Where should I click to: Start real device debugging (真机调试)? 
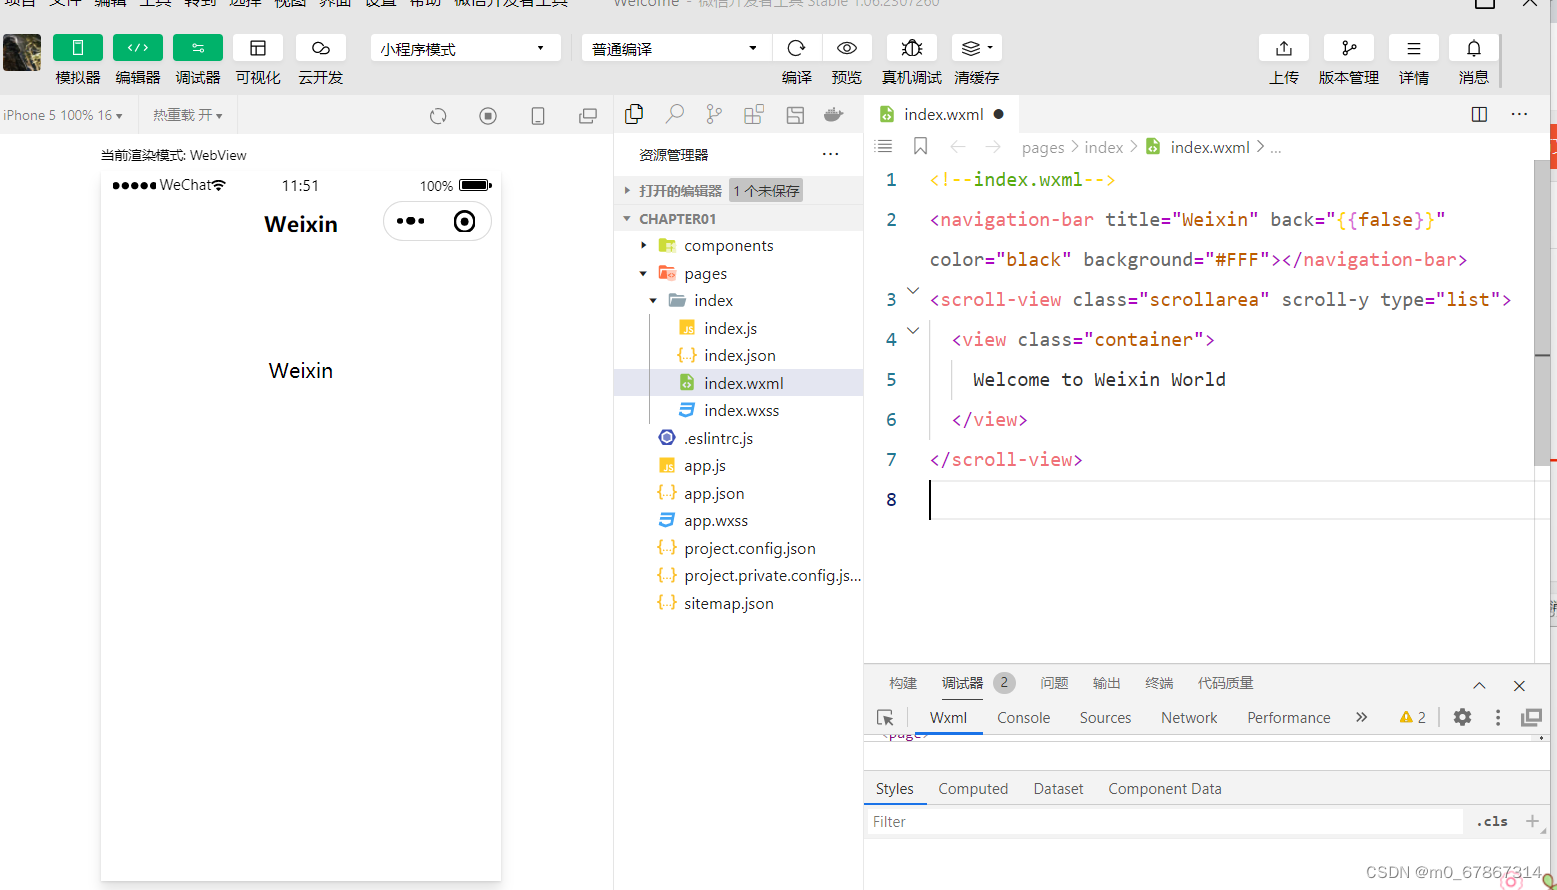pyautogui.click(x=912, y=48)
